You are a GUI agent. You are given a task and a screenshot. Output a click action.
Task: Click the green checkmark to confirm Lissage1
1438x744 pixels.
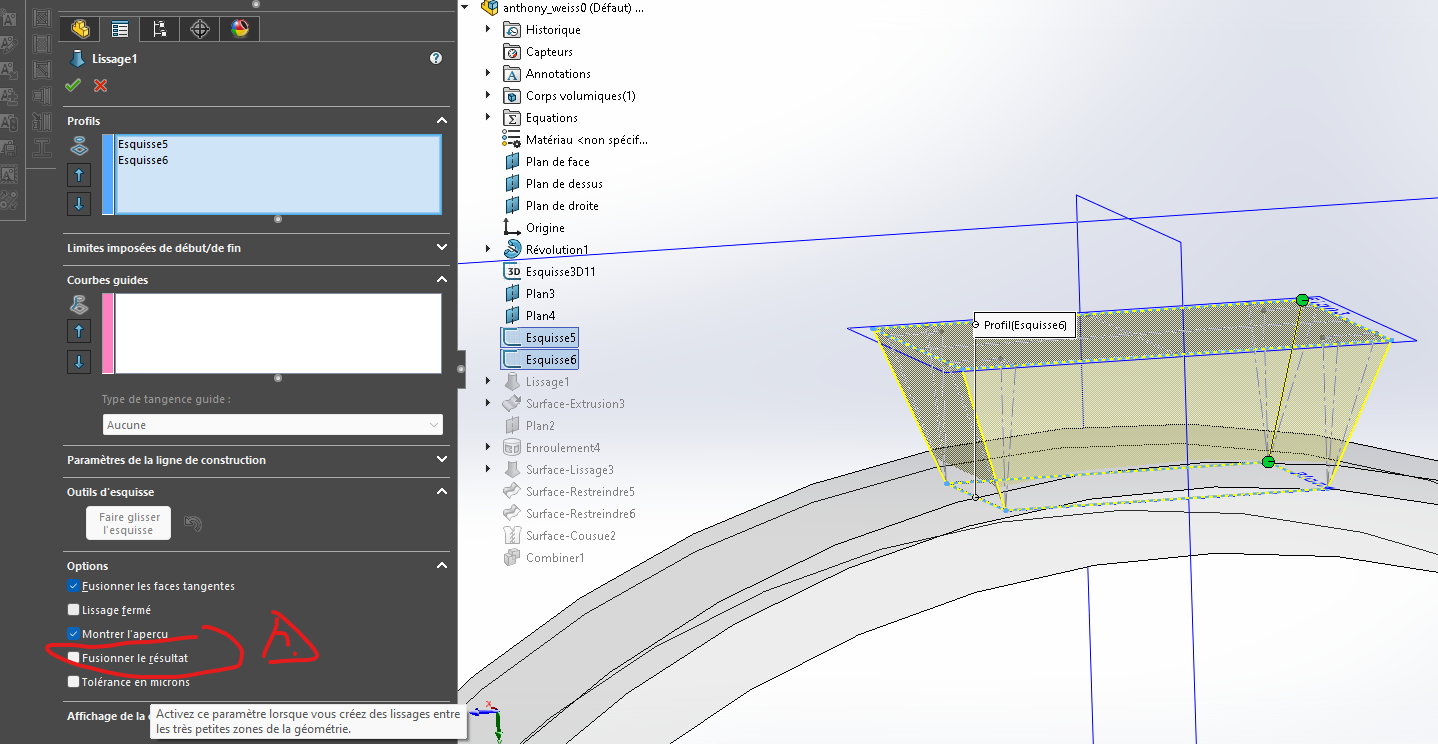pyautogui.click(x=73, y=86)
